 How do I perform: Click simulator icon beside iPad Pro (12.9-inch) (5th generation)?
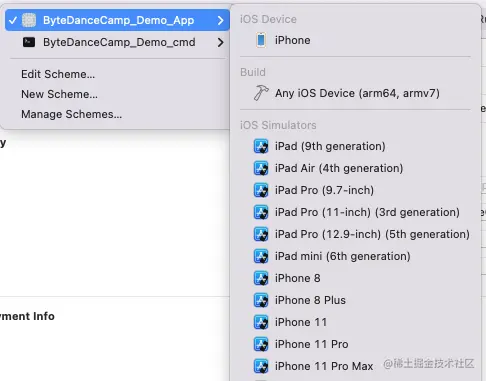tap(261, 234)
